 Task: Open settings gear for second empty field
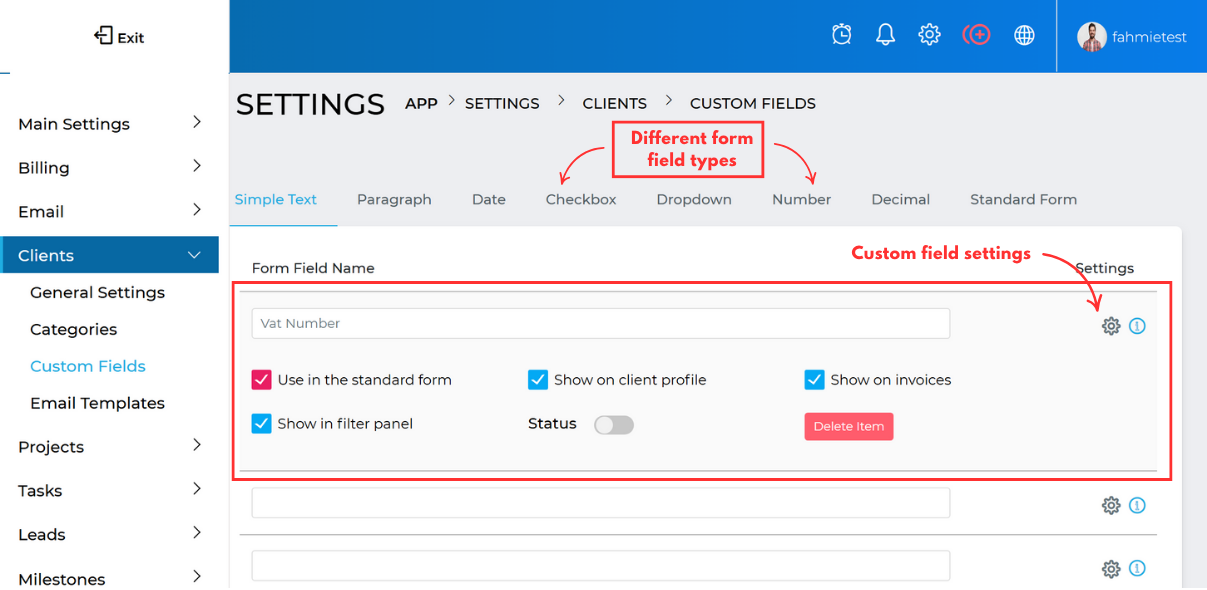(x=1111, y=505)
